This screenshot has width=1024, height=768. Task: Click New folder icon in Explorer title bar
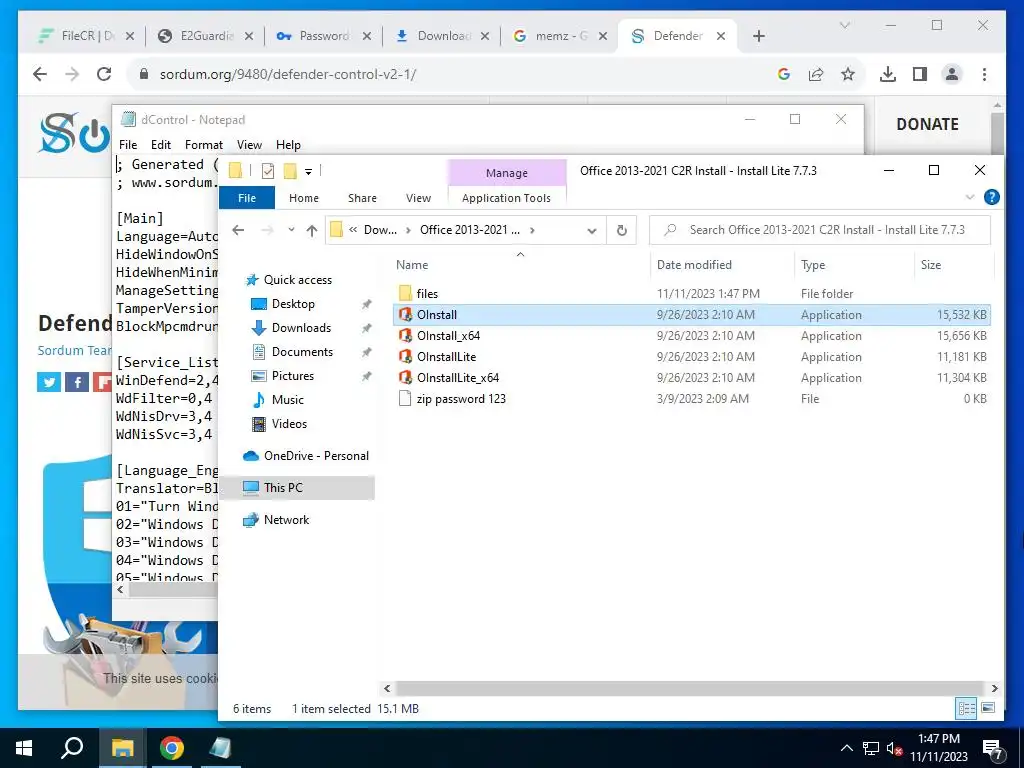(290, 171)
